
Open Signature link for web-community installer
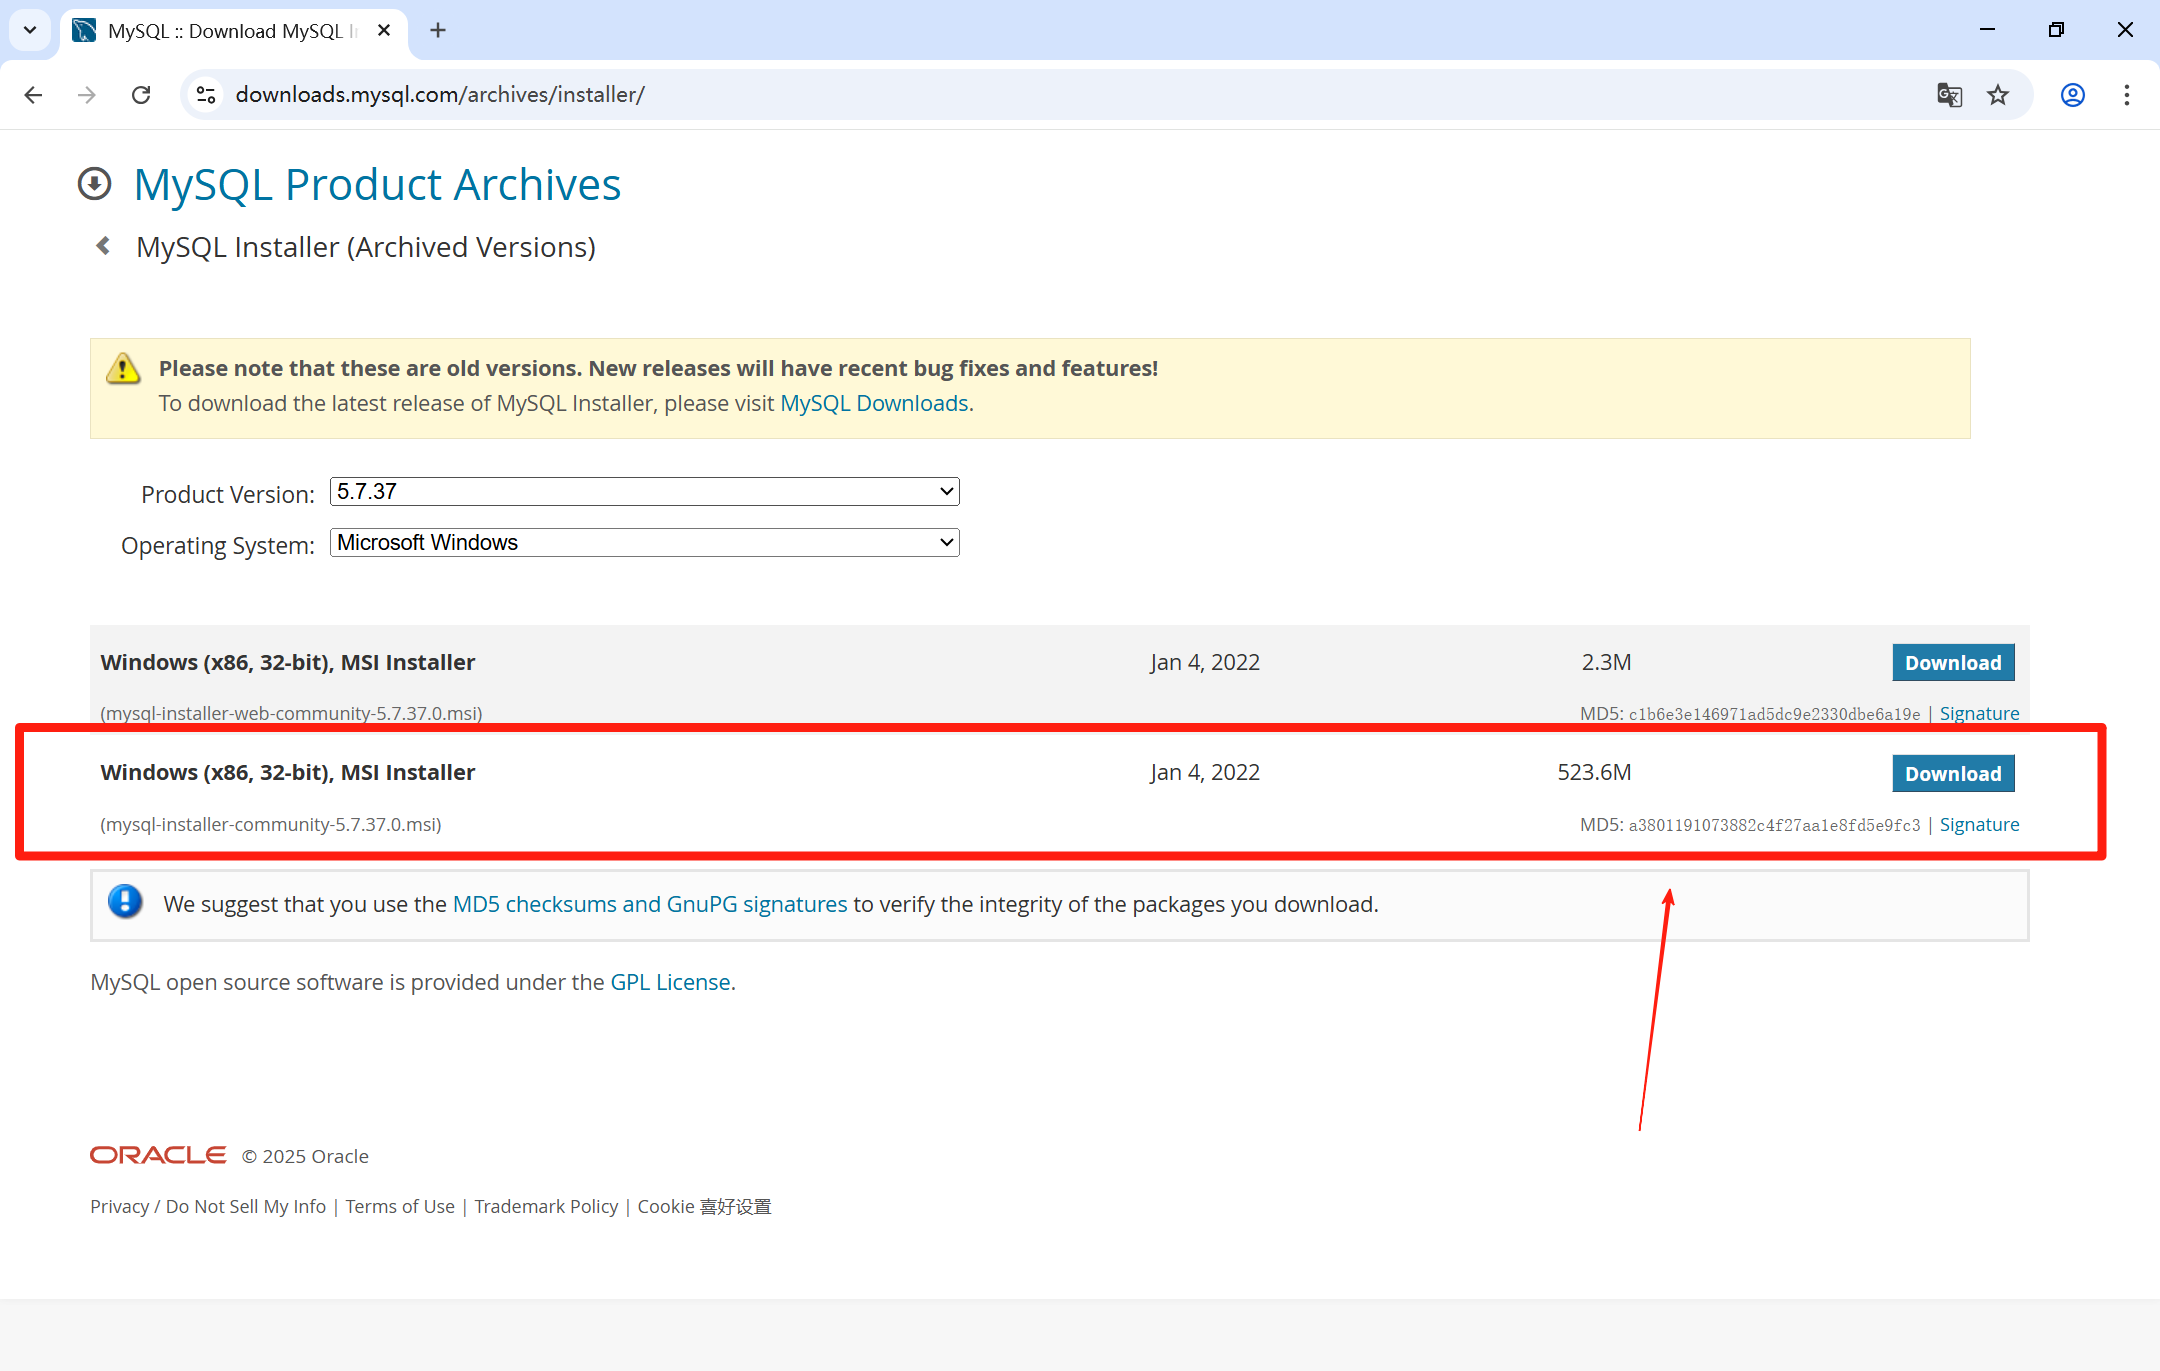(1979, 714)
